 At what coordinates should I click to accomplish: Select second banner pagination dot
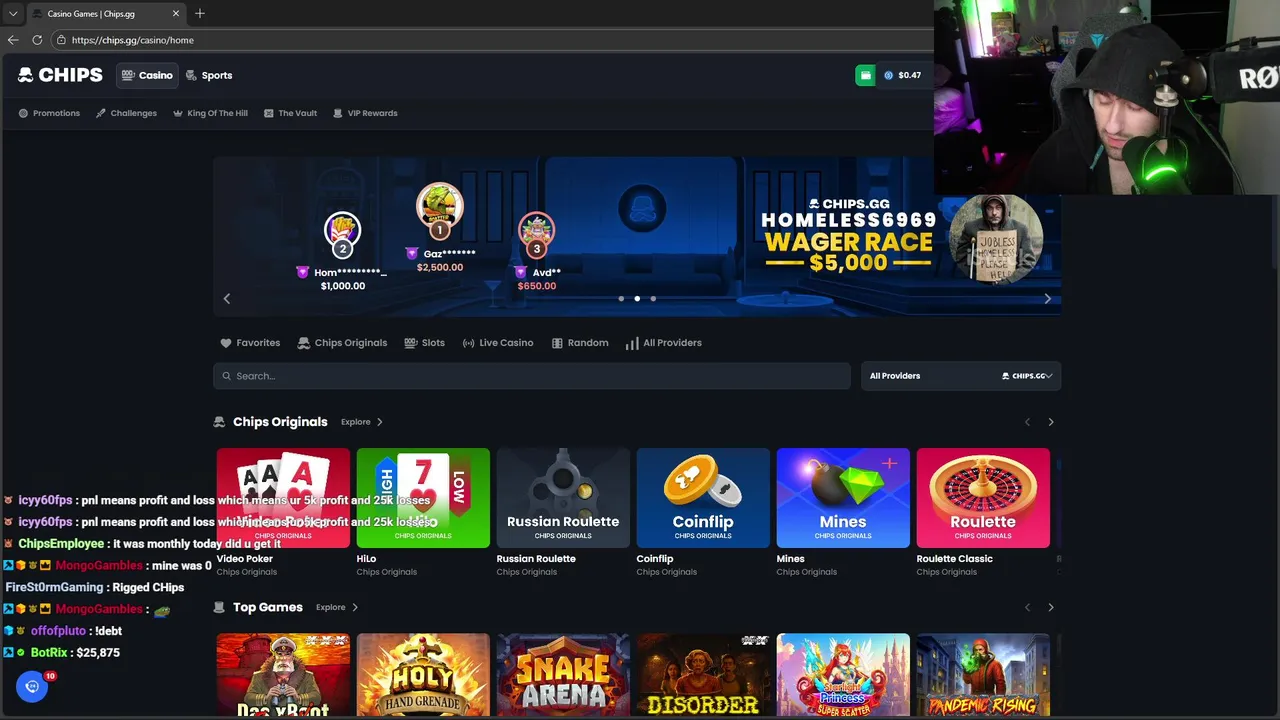pos(637,298)
